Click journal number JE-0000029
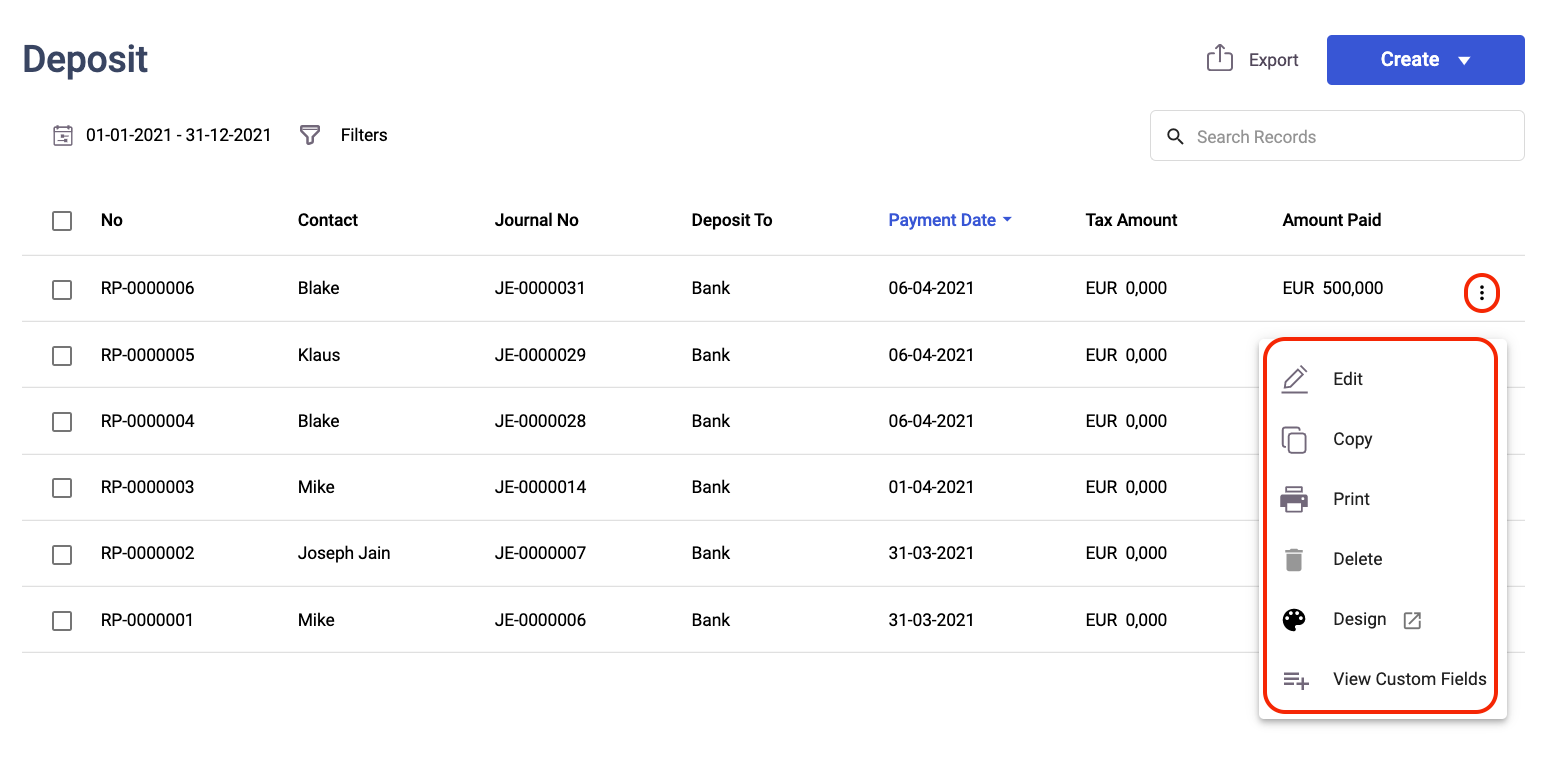Viewport: 1543px width, 758px height. pyautogui.click(x=540, y=355)
